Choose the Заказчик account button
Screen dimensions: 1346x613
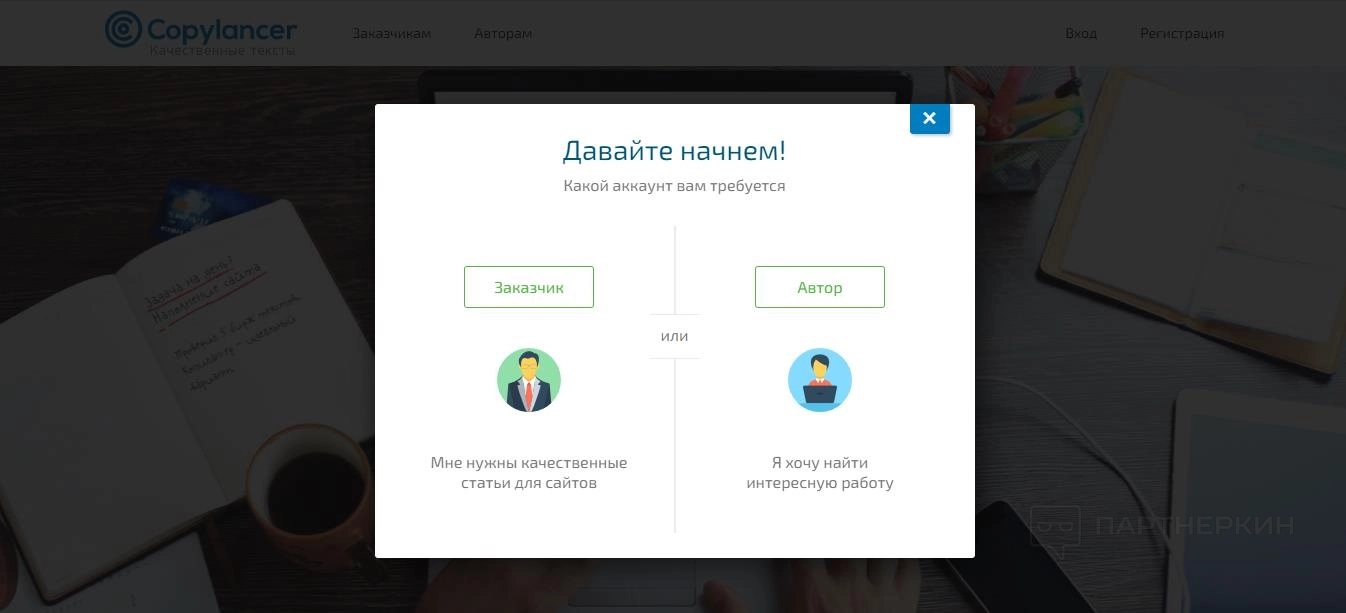[x=529, y=287]
